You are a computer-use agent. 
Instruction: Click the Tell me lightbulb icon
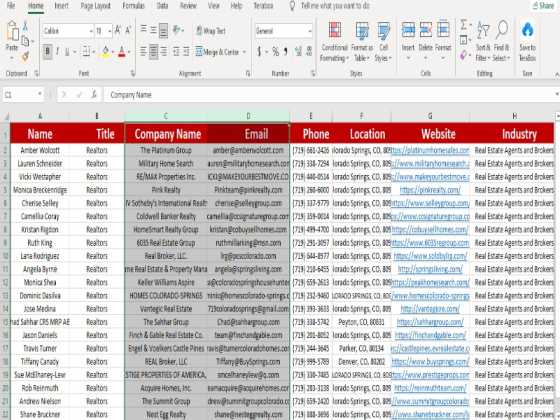point(292,6)
